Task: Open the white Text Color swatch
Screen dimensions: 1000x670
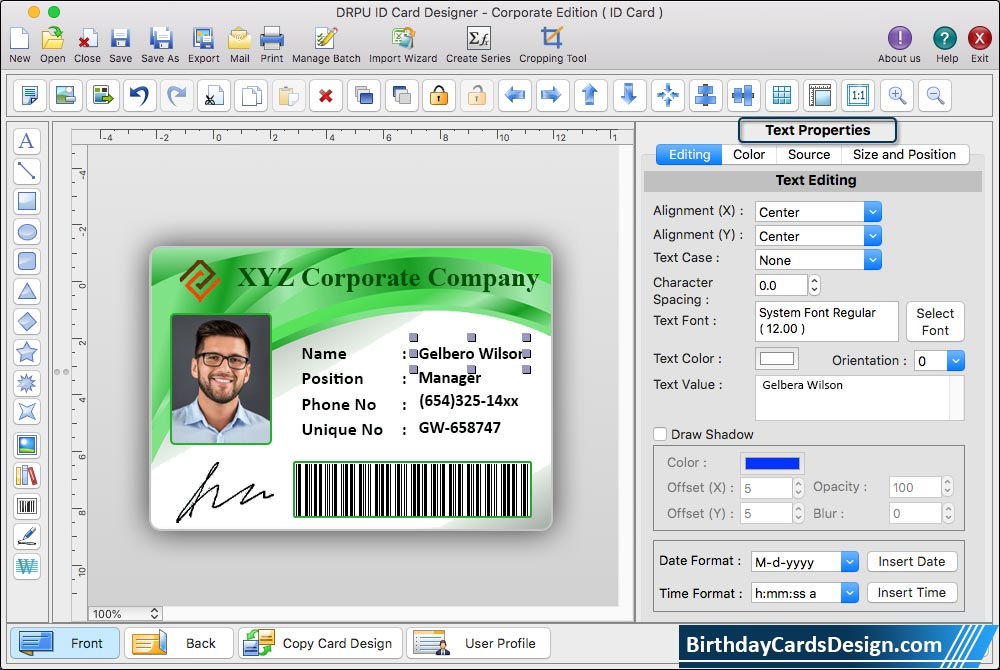Action: 777,358
